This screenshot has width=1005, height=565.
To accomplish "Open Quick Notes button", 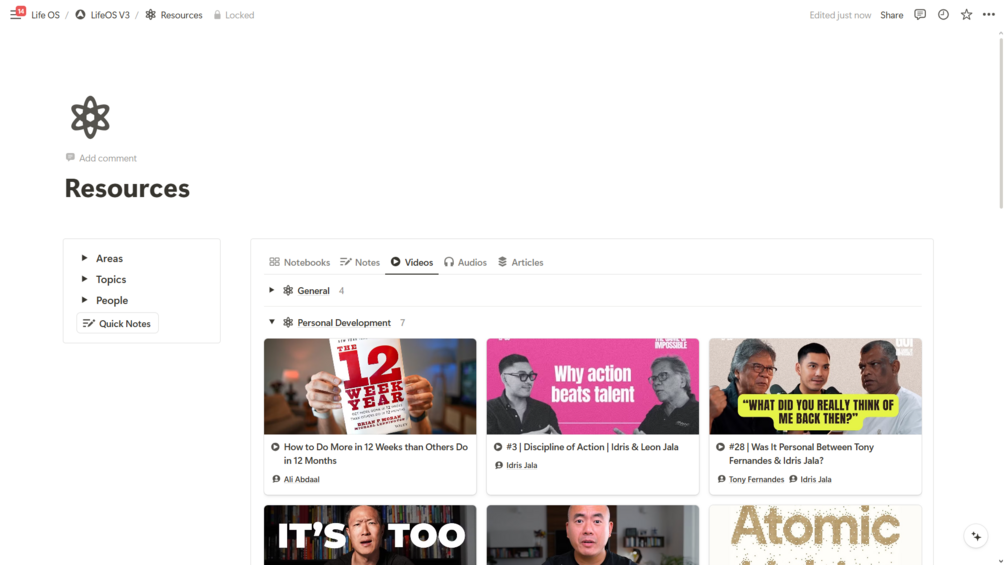I will click(x=117, y=323).
